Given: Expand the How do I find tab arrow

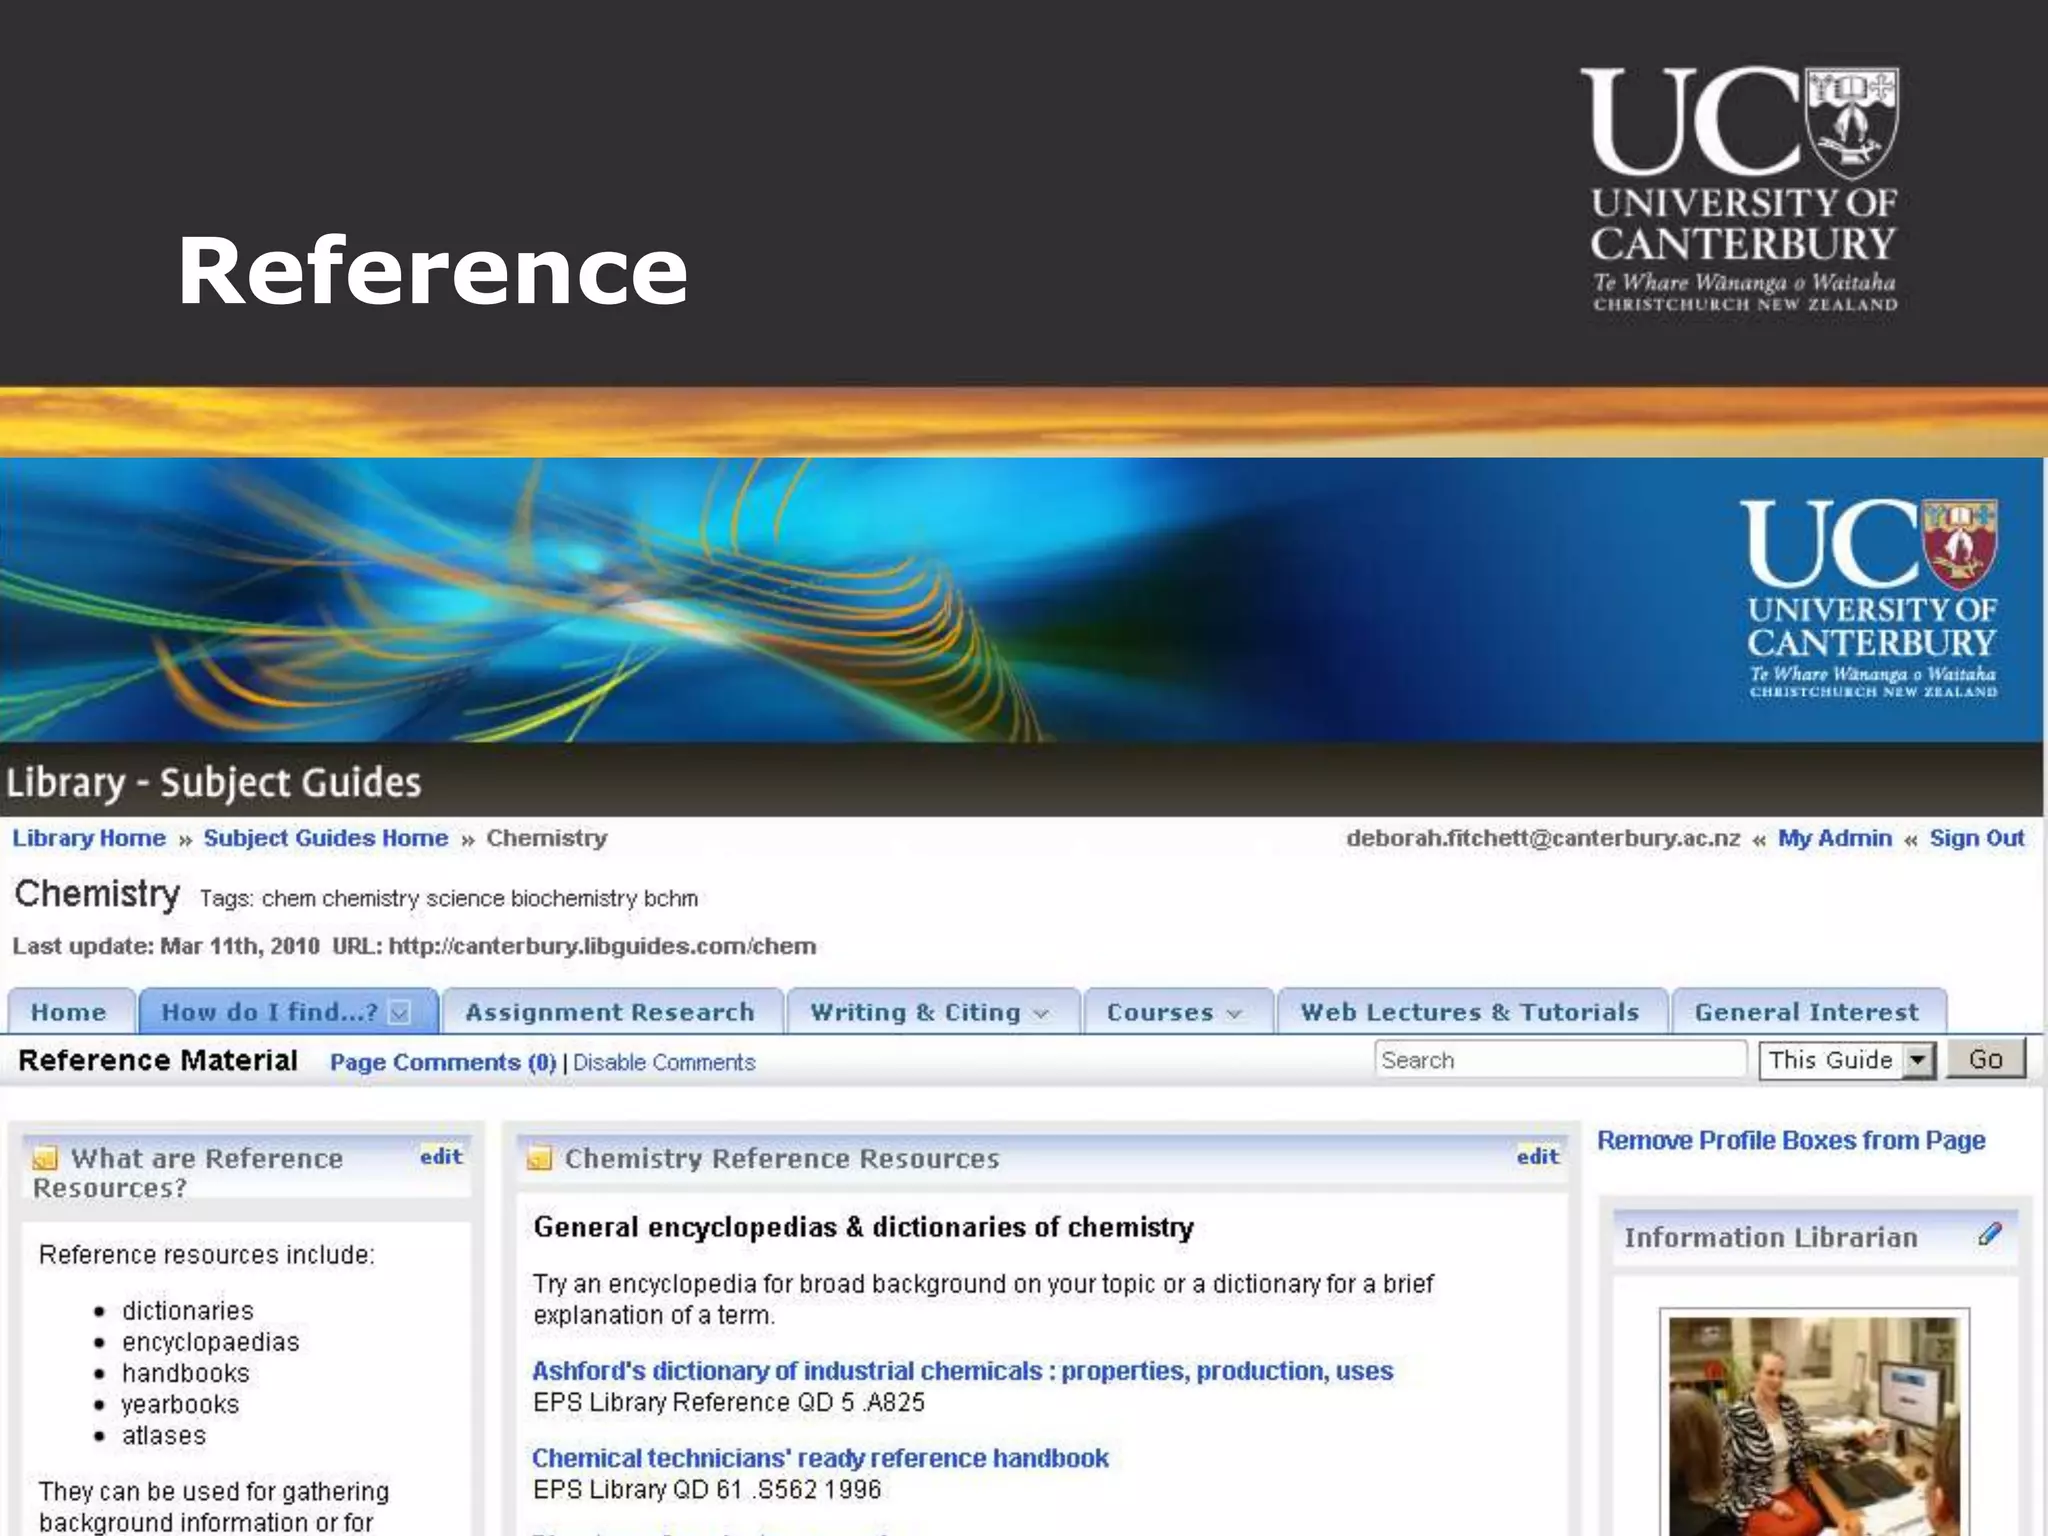Looking at the screenshot, I should click(400, 1013).
